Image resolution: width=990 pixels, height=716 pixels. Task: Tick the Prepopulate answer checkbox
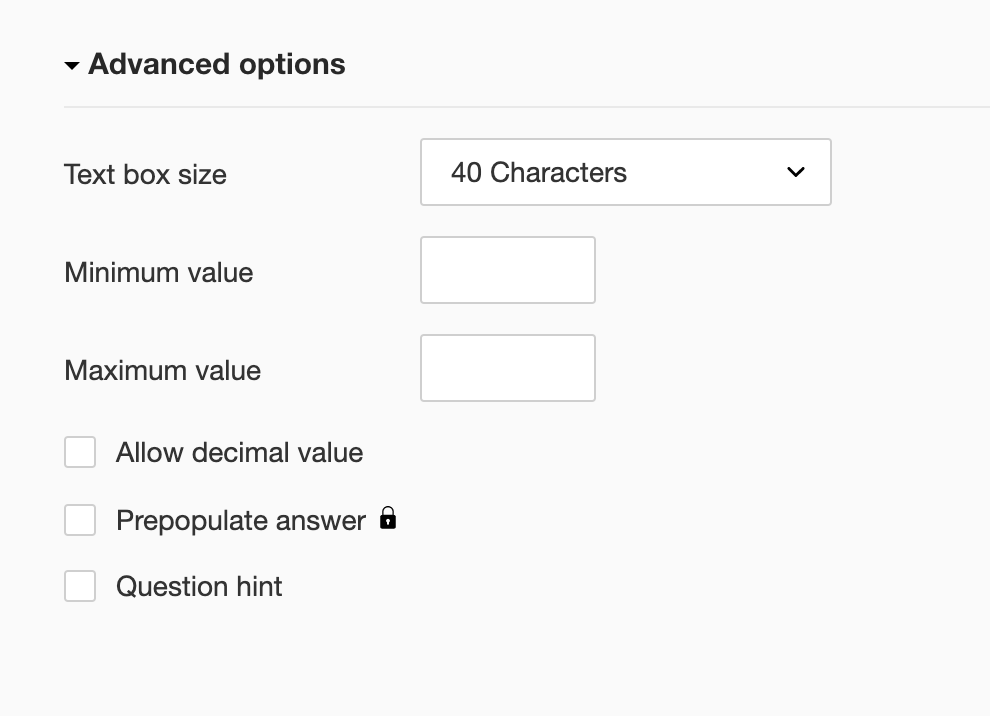coord(80,520)
